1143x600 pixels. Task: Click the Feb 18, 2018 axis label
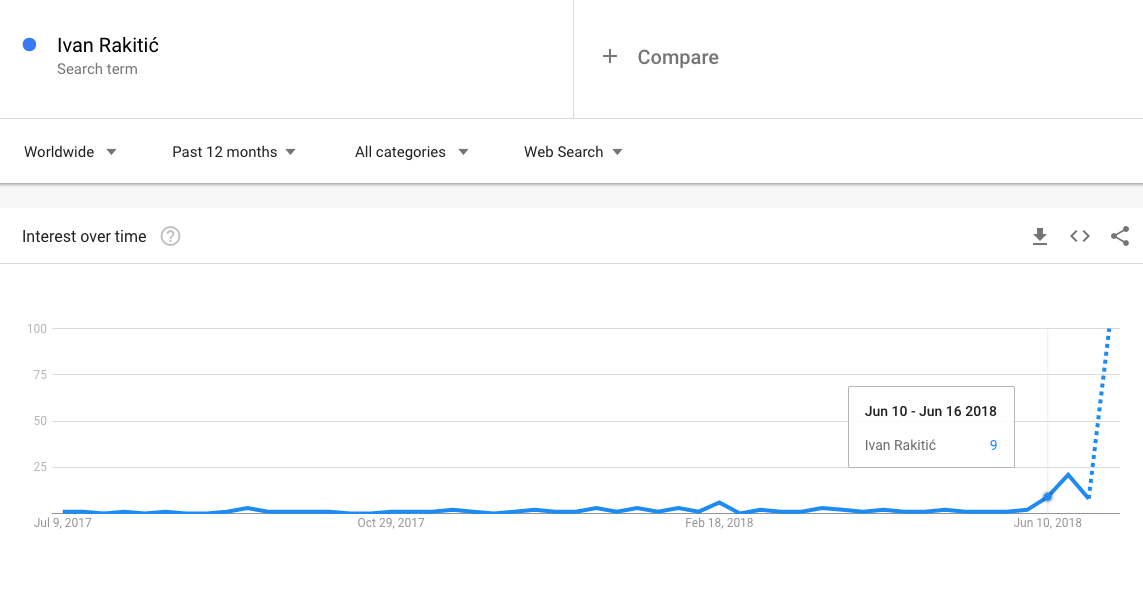[719, 523]
